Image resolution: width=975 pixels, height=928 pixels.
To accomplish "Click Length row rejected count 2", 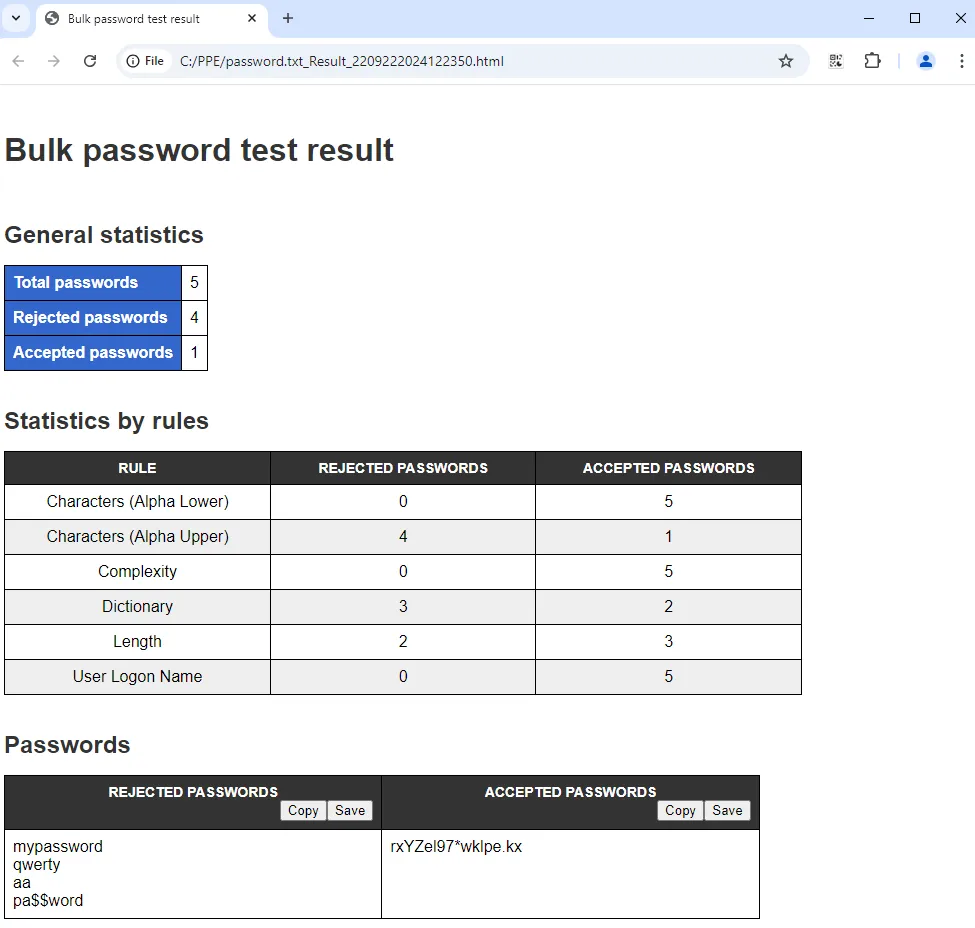I will pos(403,642).
